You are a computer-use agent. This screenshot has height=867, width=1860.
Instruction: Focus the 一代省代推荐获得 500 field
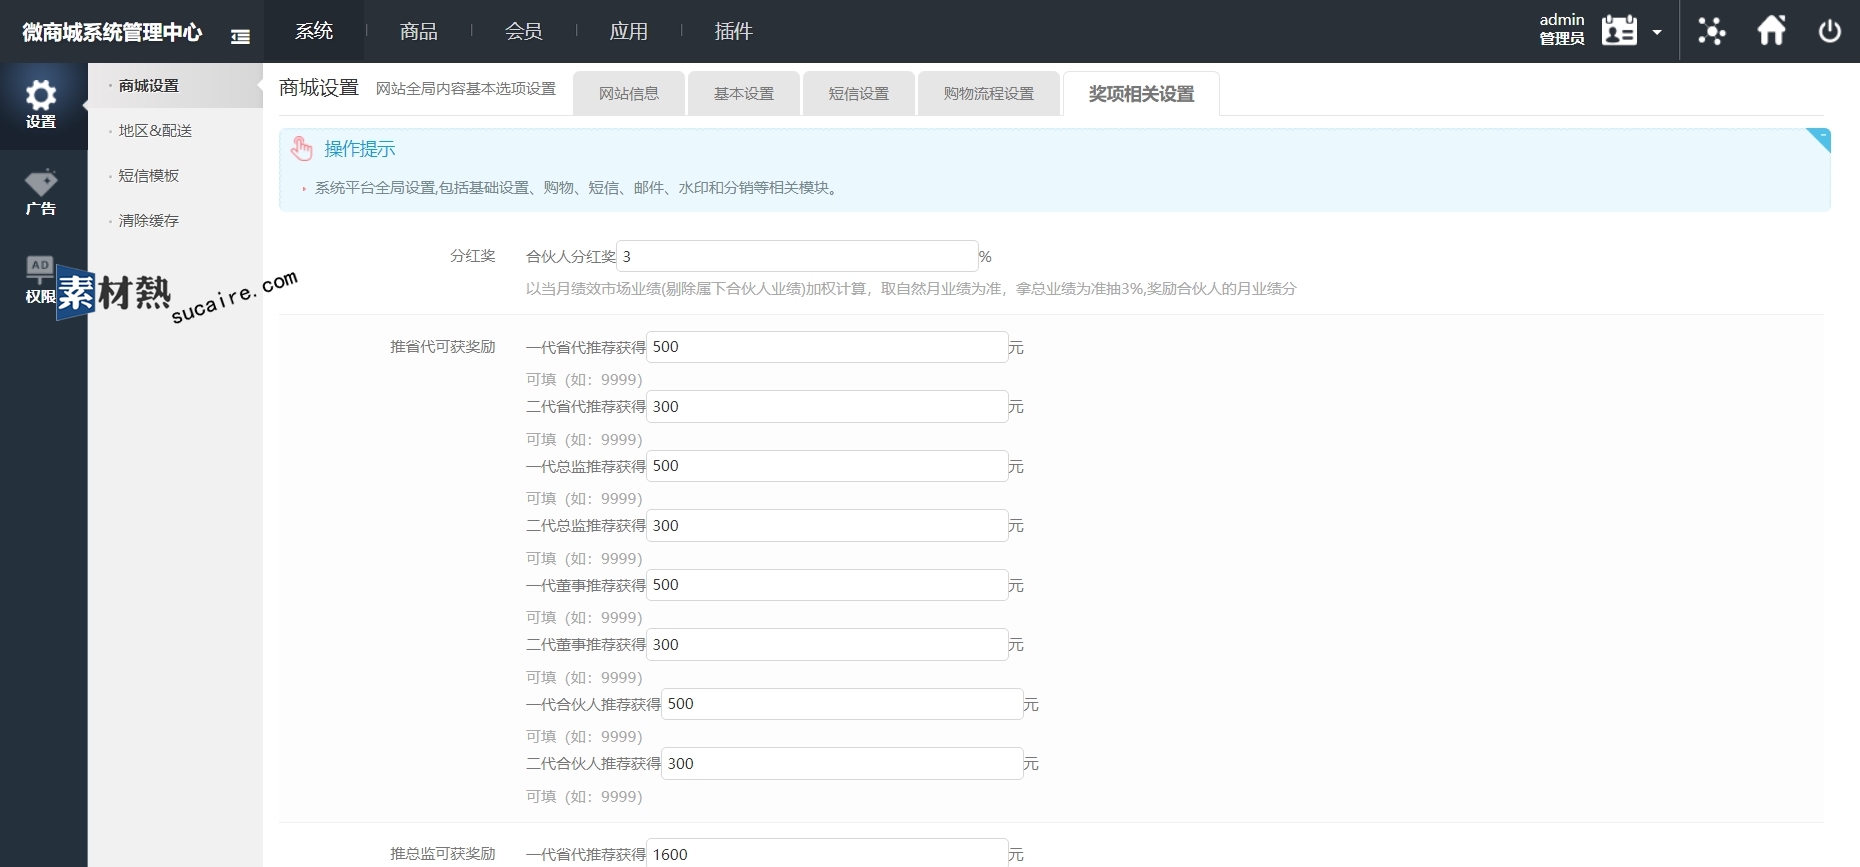pos(827,347)
